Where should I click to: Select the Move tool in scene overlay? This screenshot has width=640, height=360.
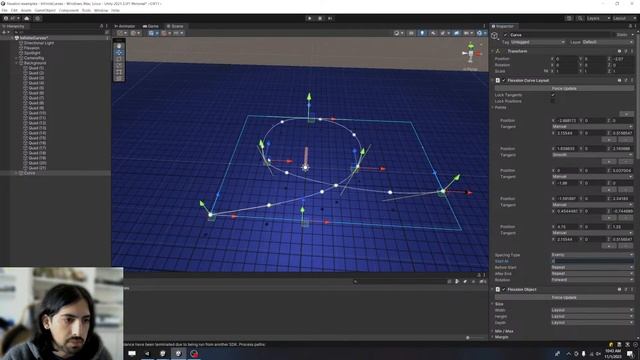tap(119, 53)
